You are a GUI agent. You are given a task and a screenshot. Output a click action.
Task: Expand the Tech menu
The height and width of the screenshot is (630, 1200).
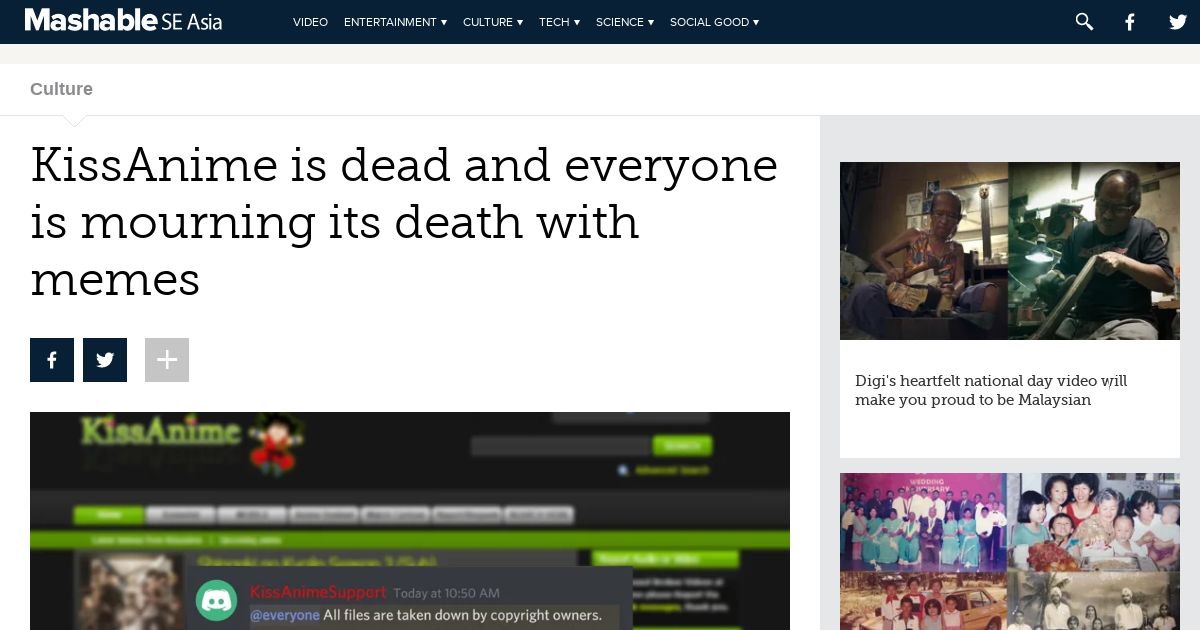pos(559,22)
